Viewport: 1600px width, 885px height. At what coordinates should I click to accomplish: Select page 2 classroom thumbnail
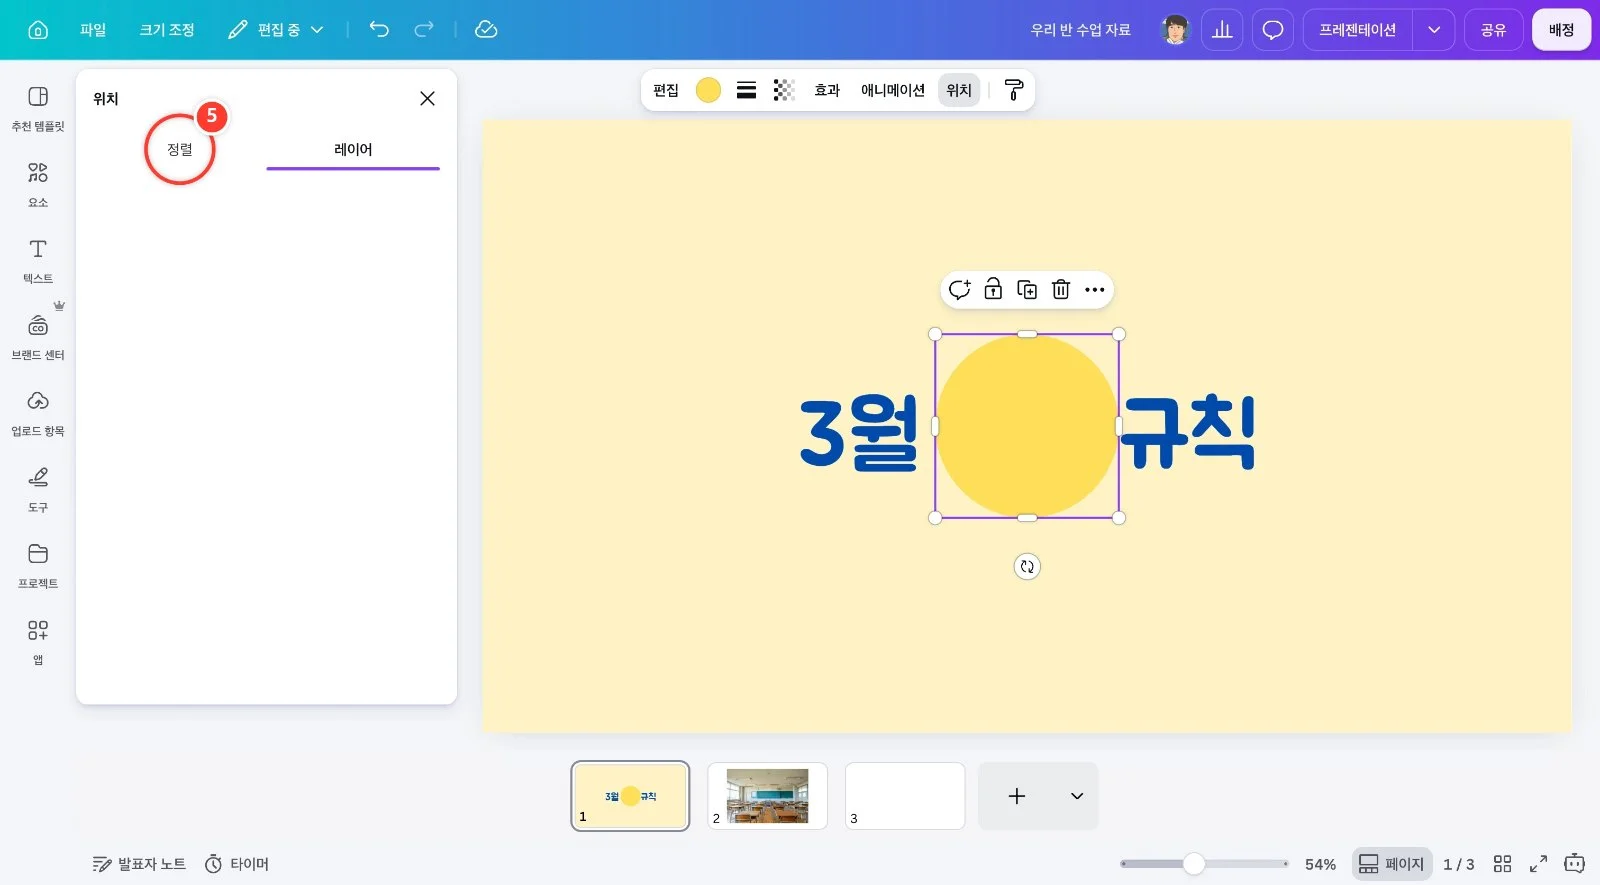click(767, 796)
